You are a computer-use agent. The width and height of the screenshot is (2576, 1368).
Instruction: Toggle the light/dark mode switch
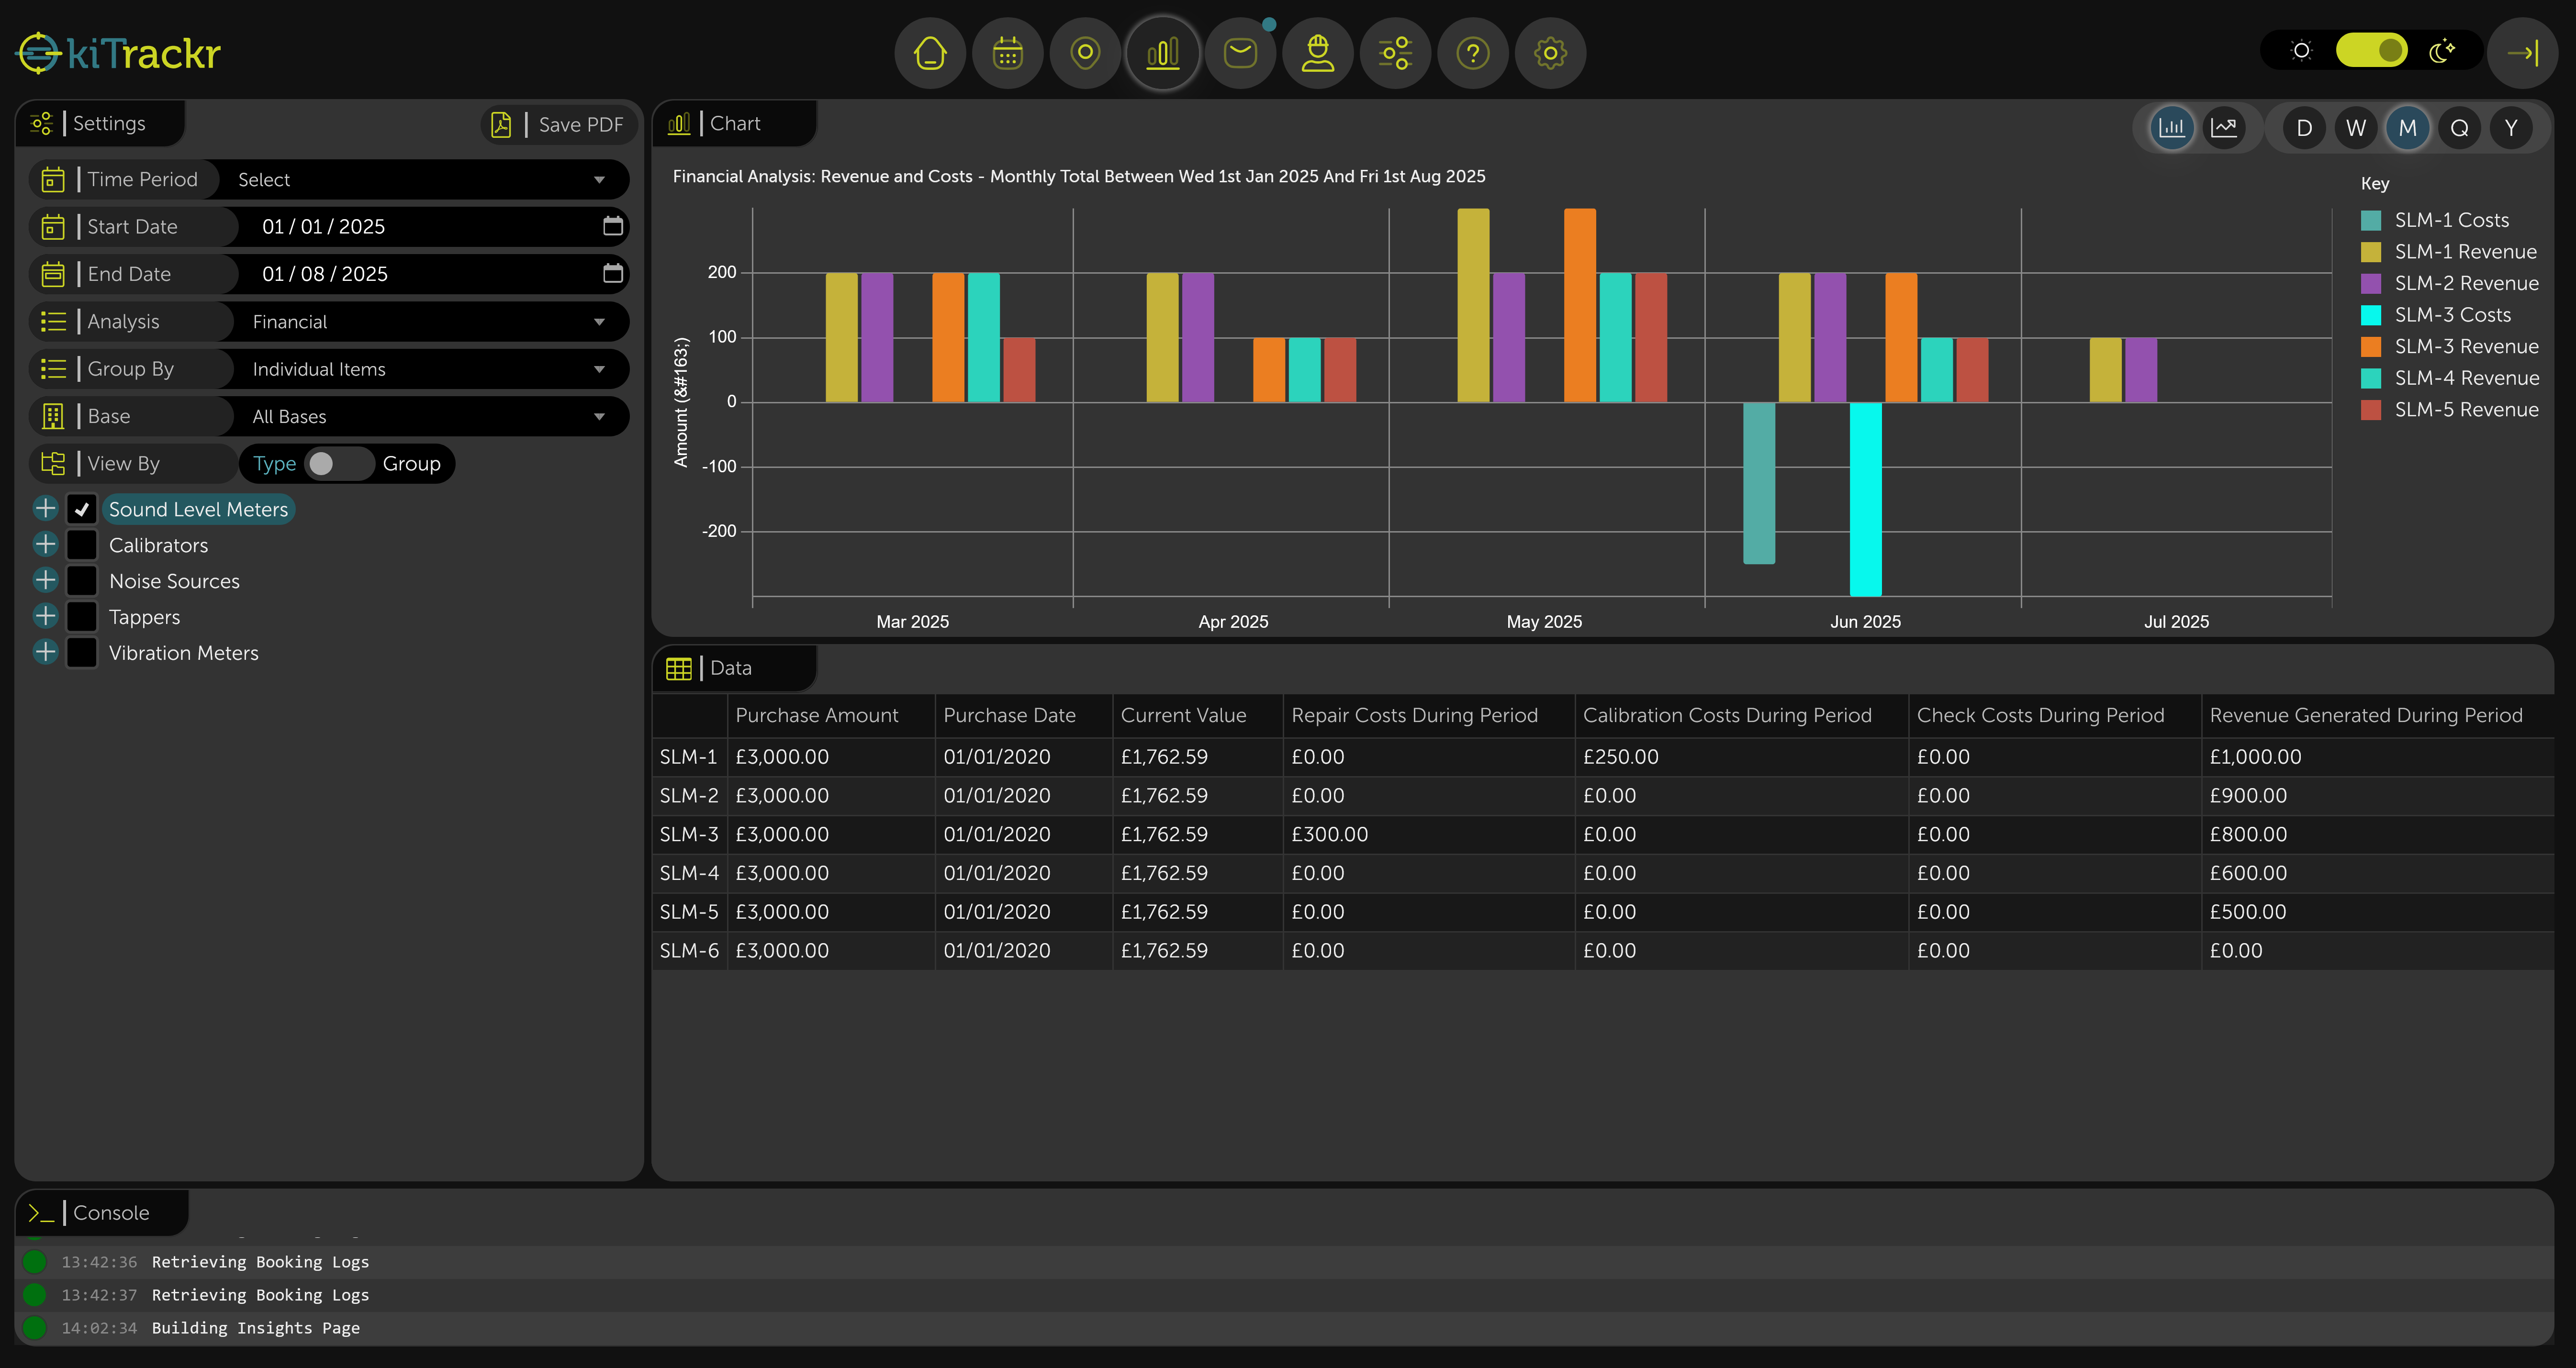2372,49
